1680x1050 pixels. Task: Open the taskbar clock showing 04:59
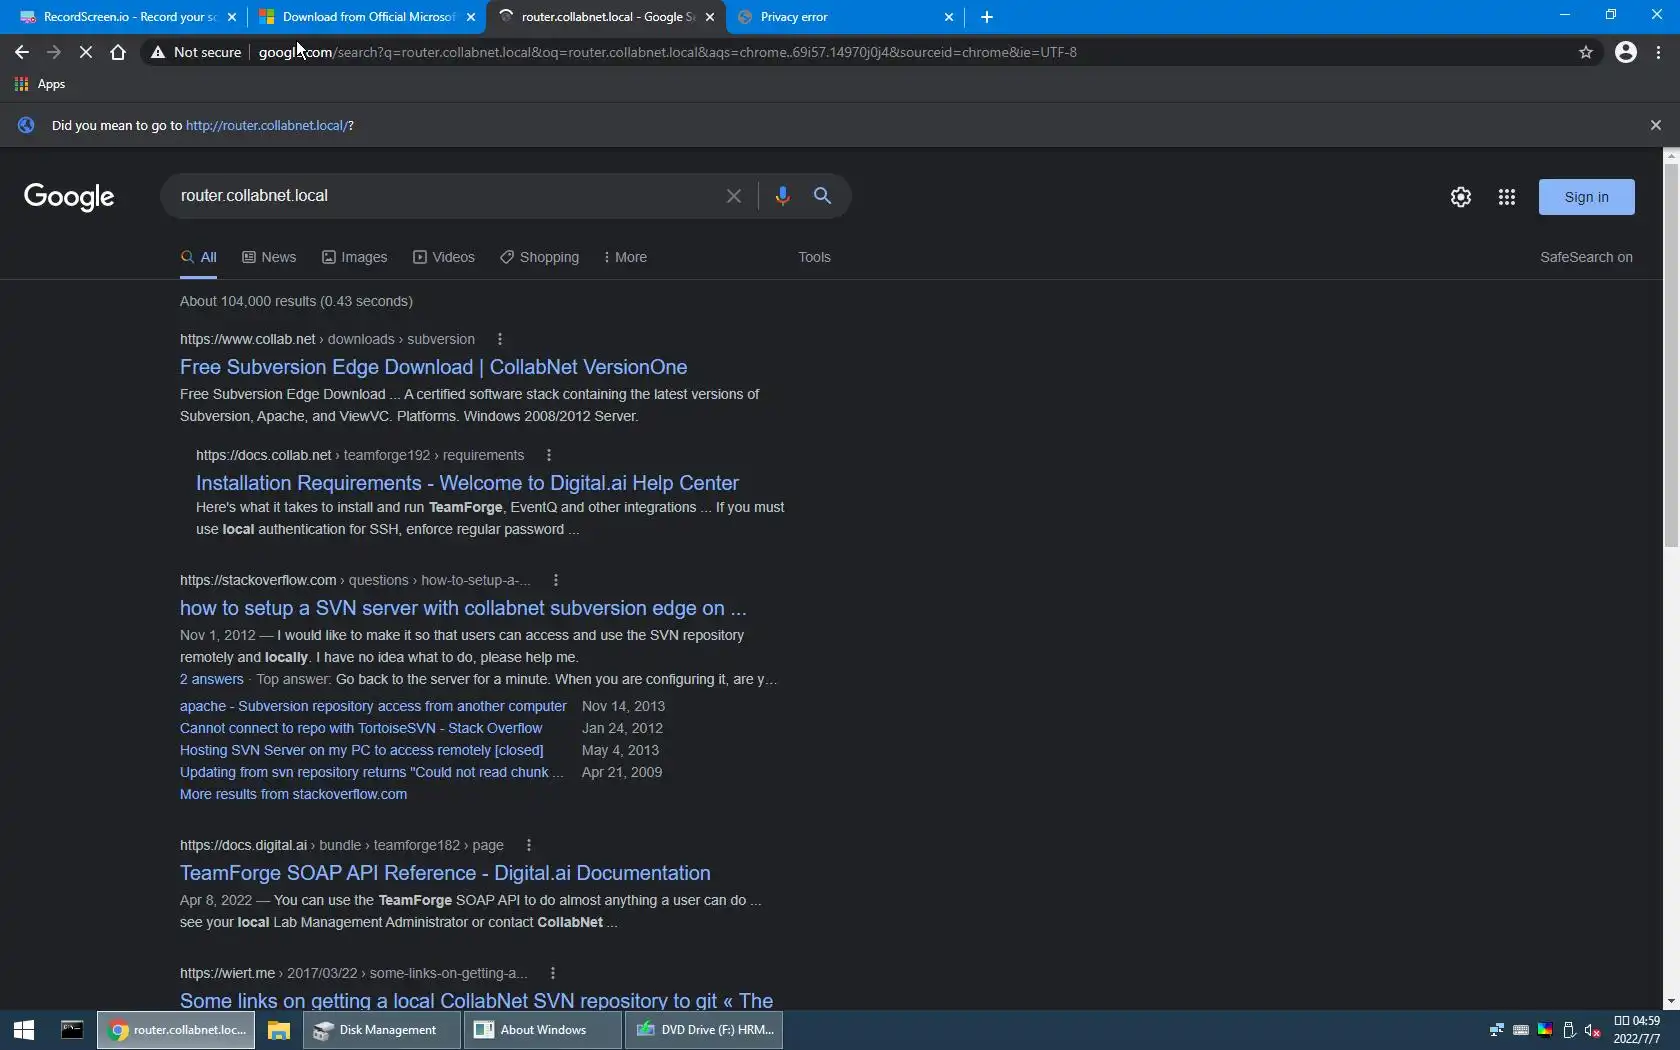[1637, 1030]
